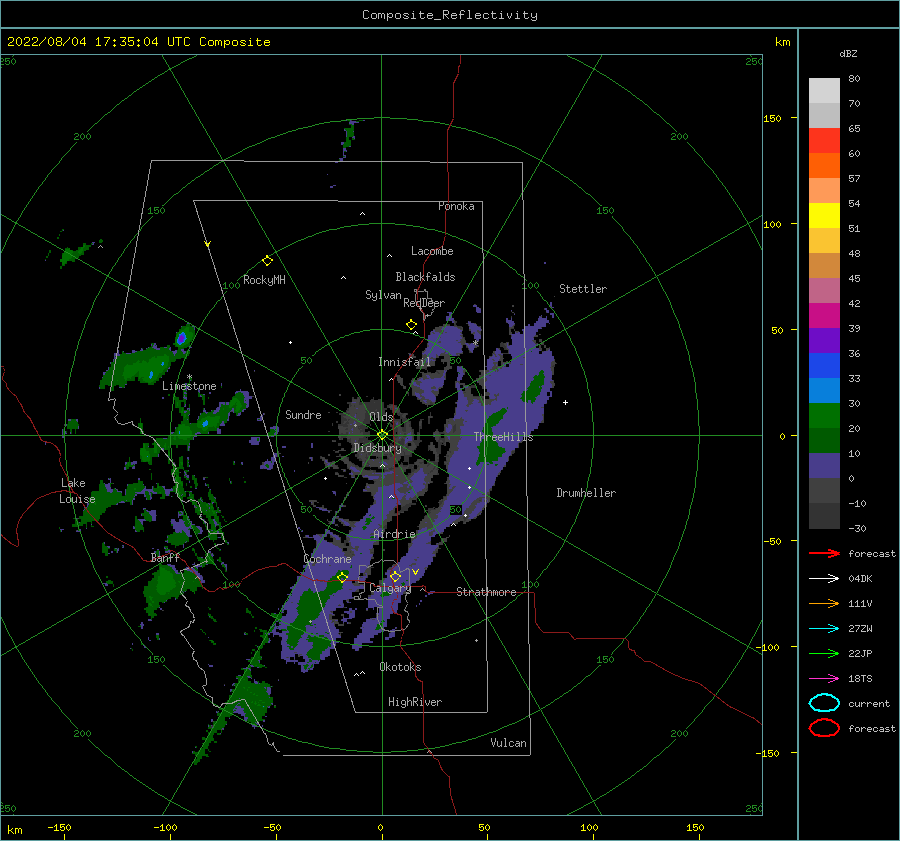Click the Lacombe city label
The image size is (900, 841).
coord(432,251)
